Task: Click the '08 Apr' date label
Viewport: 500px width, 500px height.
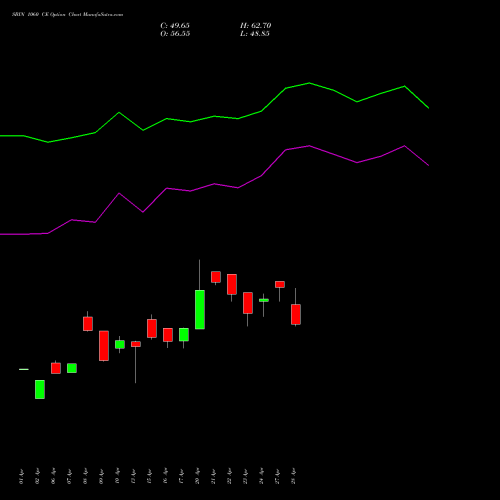Action: [85, 476]
